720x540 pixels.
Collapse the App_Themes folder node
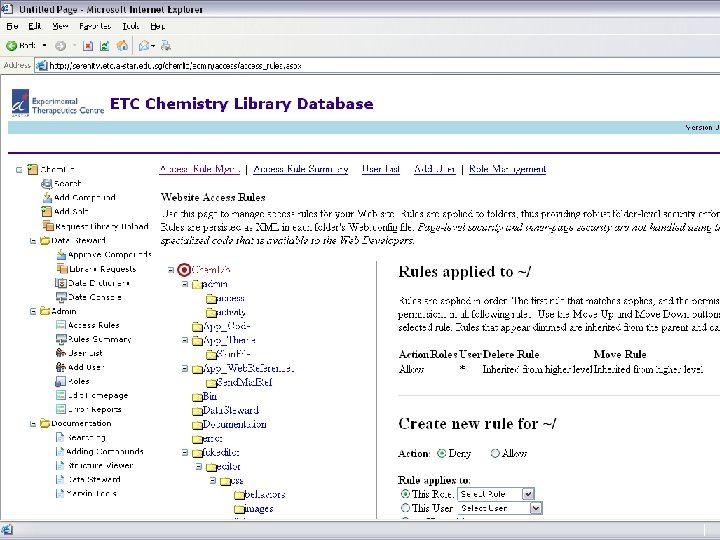click(x=185, y=340)
